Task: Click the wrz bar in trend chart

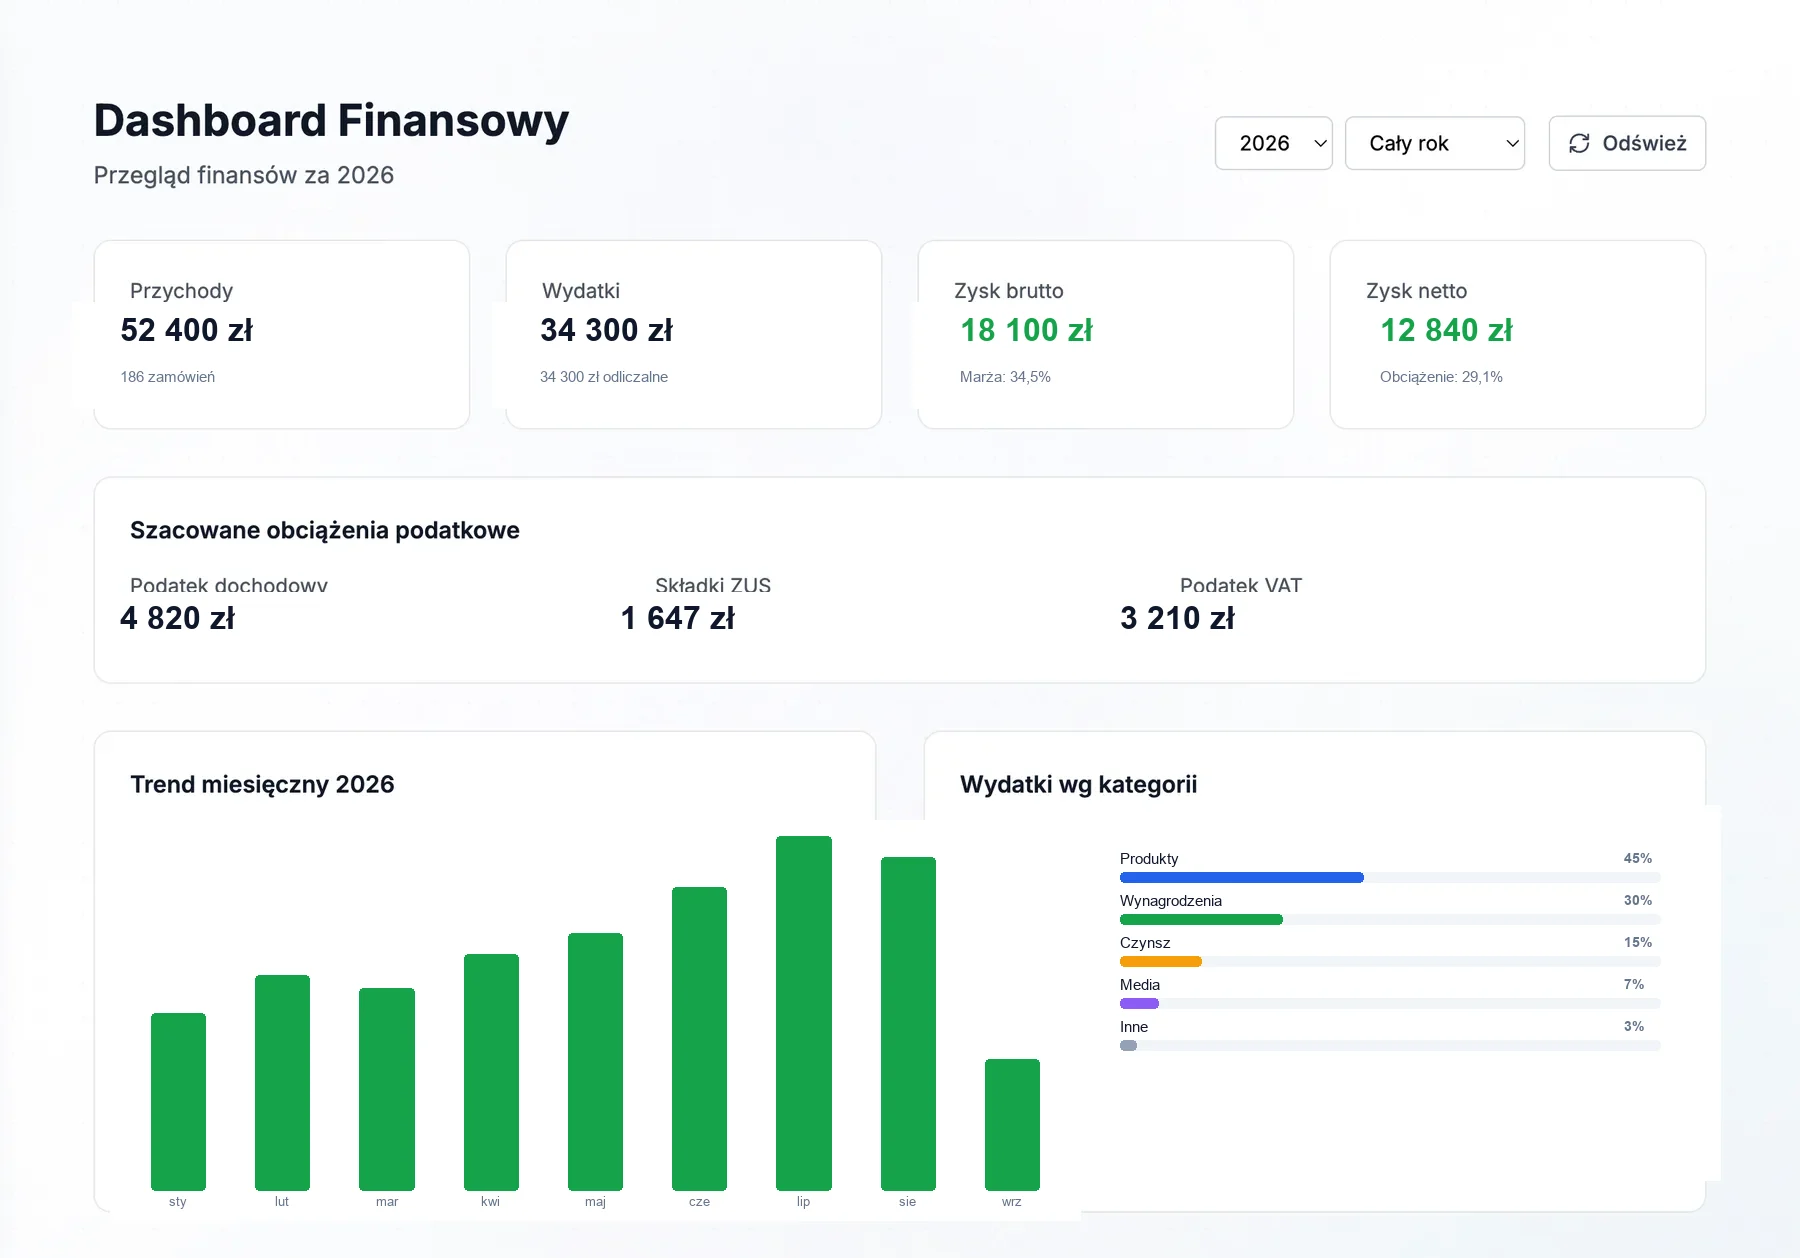Action: tap(1012, 1125)
